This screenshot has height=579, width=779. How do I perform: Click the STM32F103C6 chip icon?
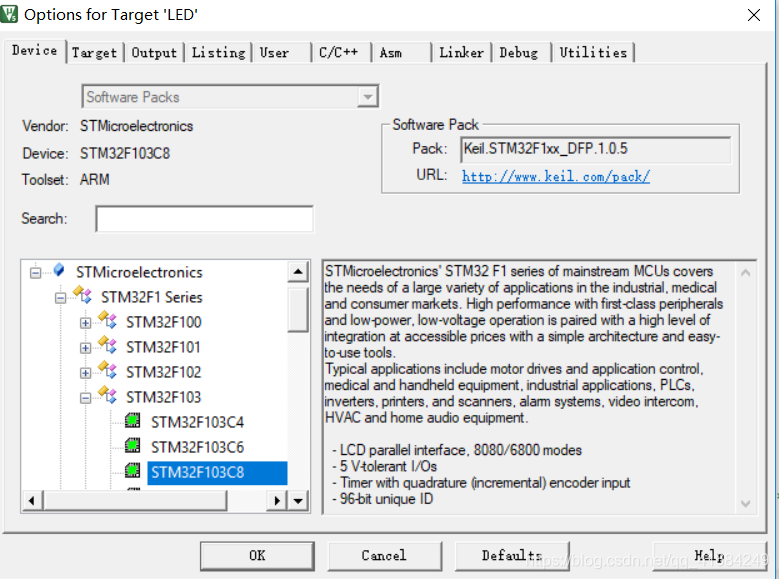(x=133, y=445)
